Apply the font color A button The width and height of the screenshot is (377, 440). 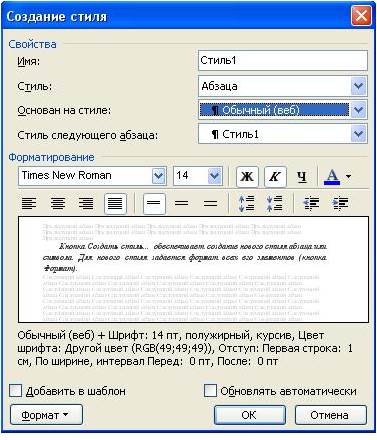pos(332,176)
